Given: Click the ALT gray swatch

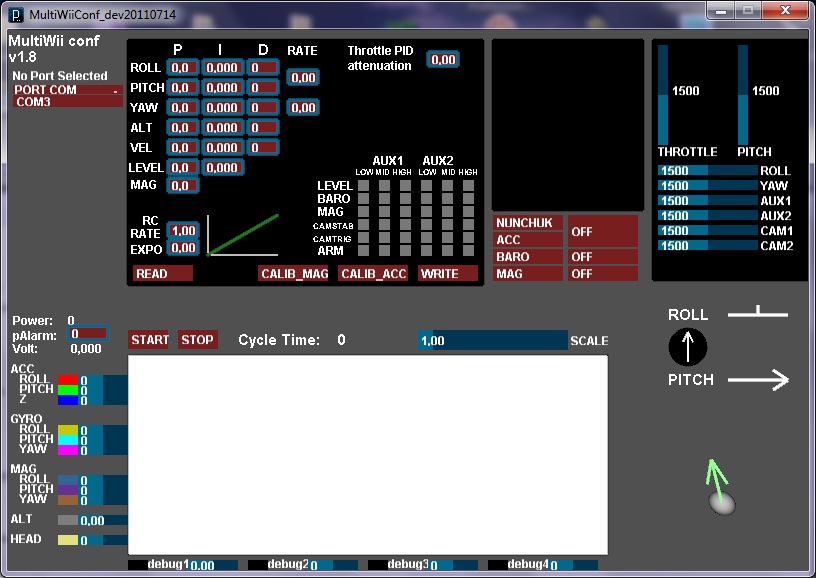Looking at the screenshot, I should [x=68, y=520].
